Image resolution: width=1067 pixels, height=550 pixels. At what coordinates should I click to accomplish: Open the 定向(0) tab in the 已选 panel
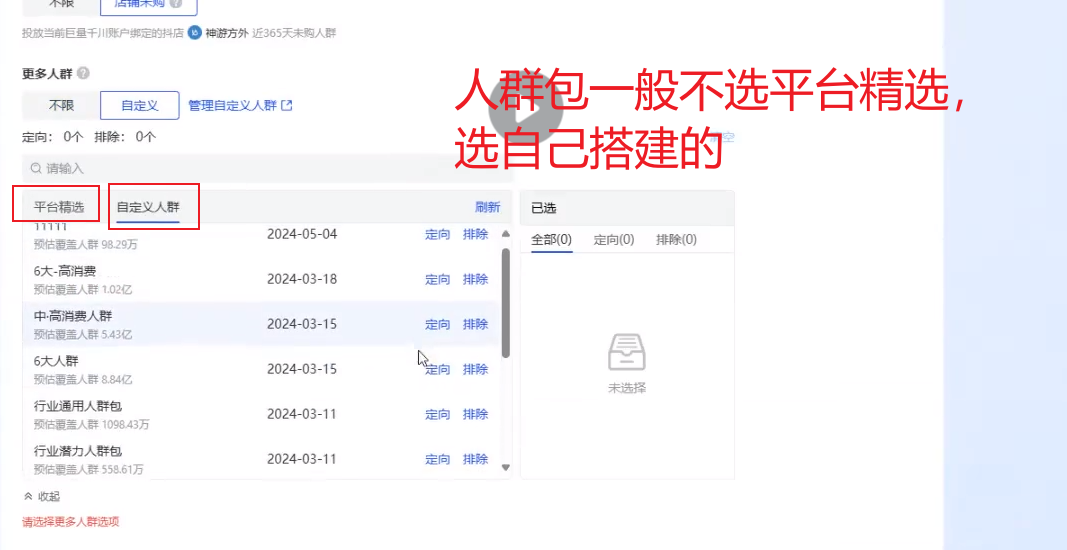[614, 240]
